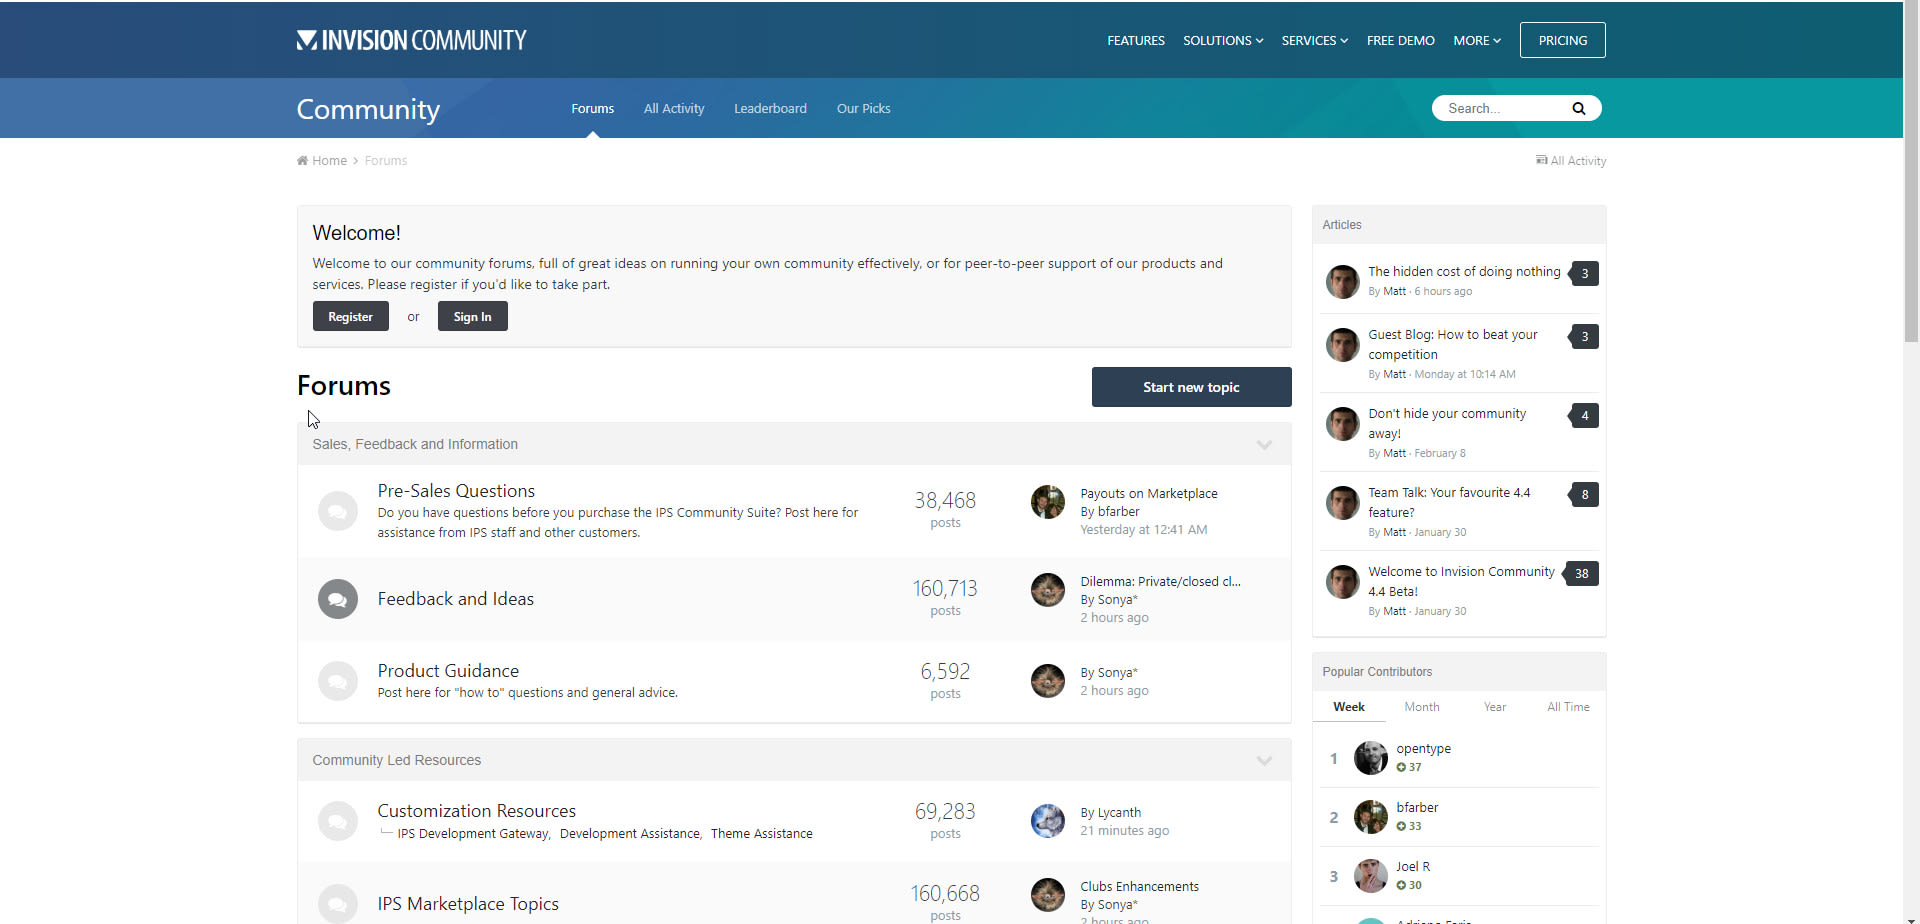Click the Product Guidance forum bubble icon
The height and width of the screenshot is (924, 1920).
point(338,681)
